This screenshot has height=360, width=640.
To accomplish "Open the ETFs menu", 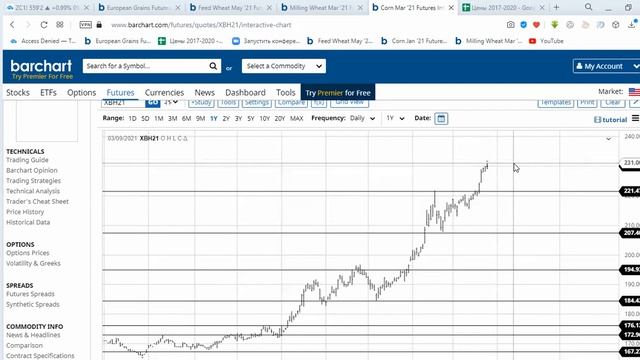I will pos(48,93).
